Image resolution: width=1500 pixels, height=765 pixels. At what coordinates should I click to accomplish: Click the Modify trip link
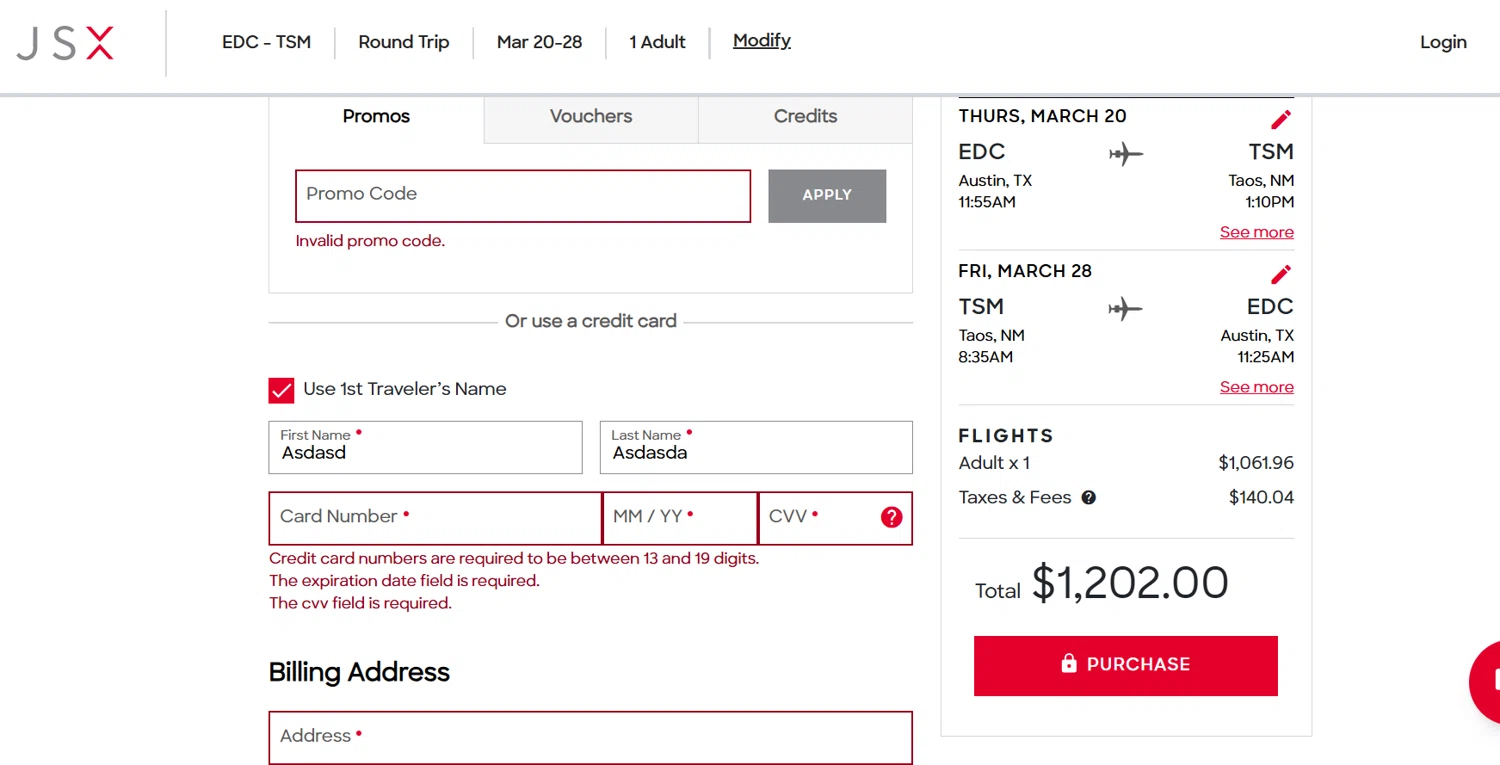[761, 41]
